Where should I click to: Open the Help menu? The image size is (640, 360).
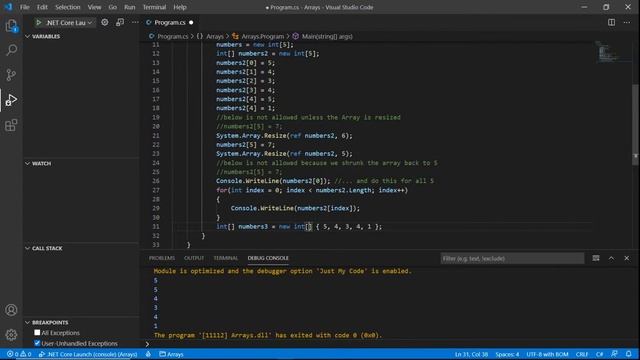(180, 7)
